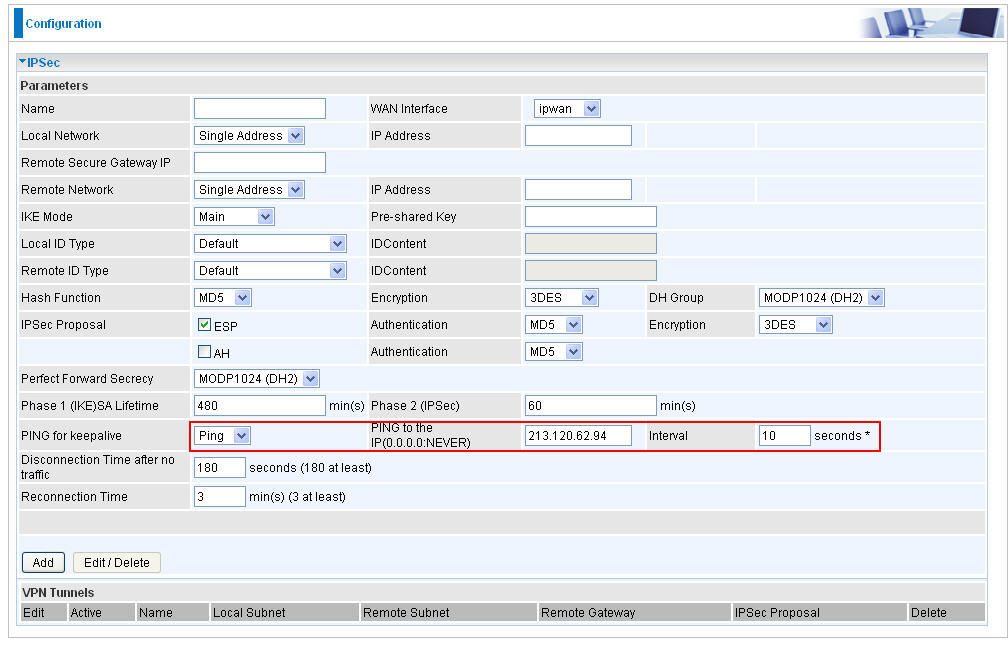The image size is (1008, 671).
Task: Open the DH Group dropdown
Action: click(x=822, y=298)
